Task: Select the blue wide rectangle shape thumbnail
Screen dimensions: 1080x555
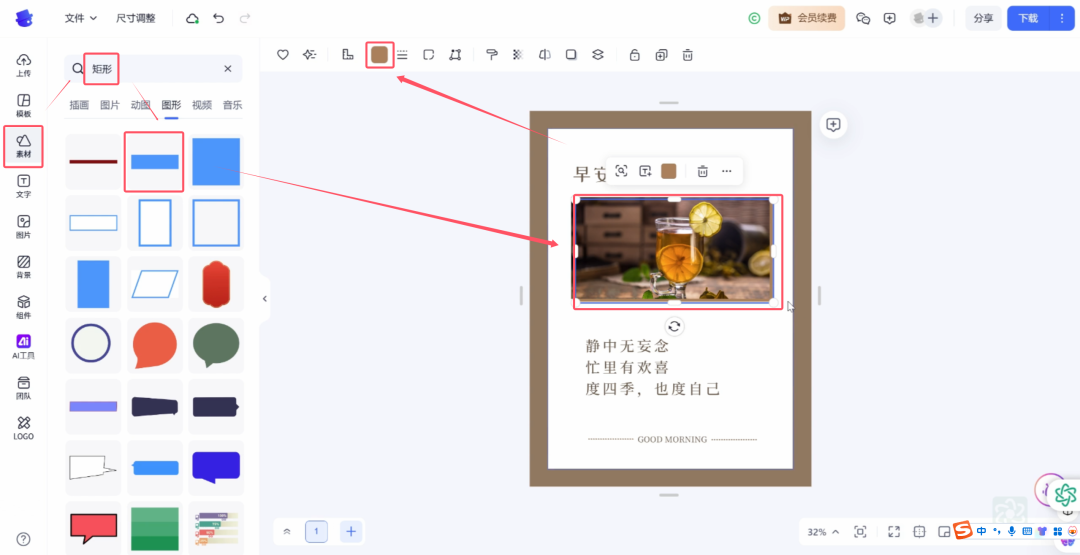Action: pos(154,162)
